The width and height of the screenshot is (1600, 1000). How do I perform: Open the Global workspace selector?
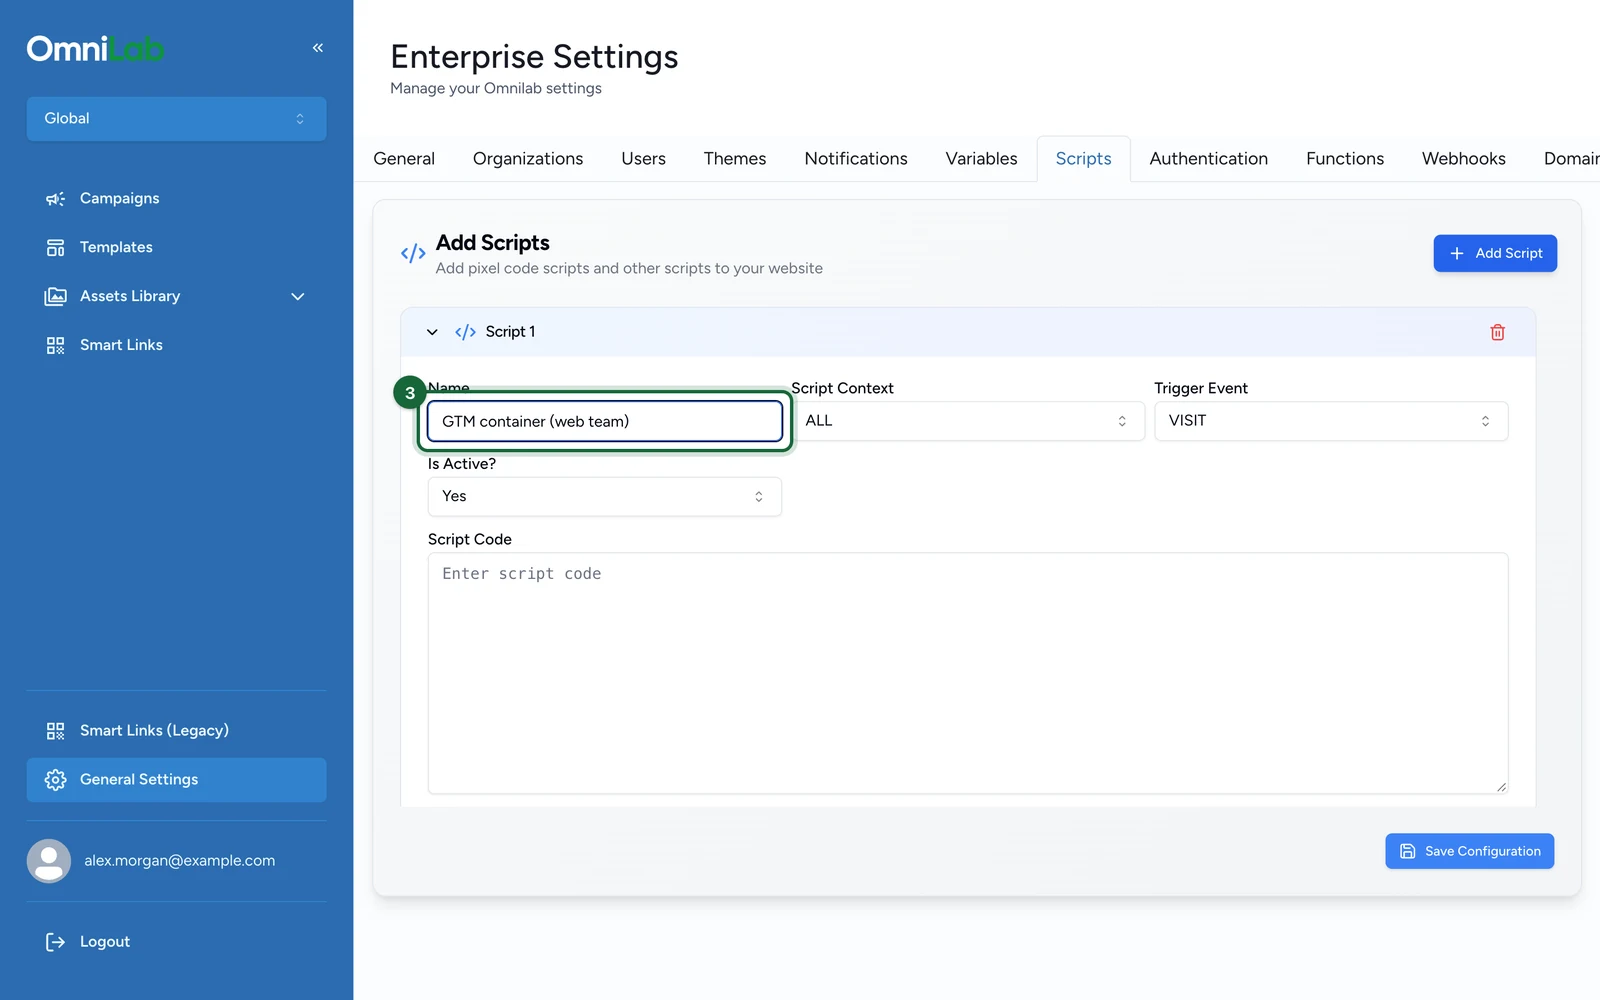pyautogui.click(x=176, y=119)
